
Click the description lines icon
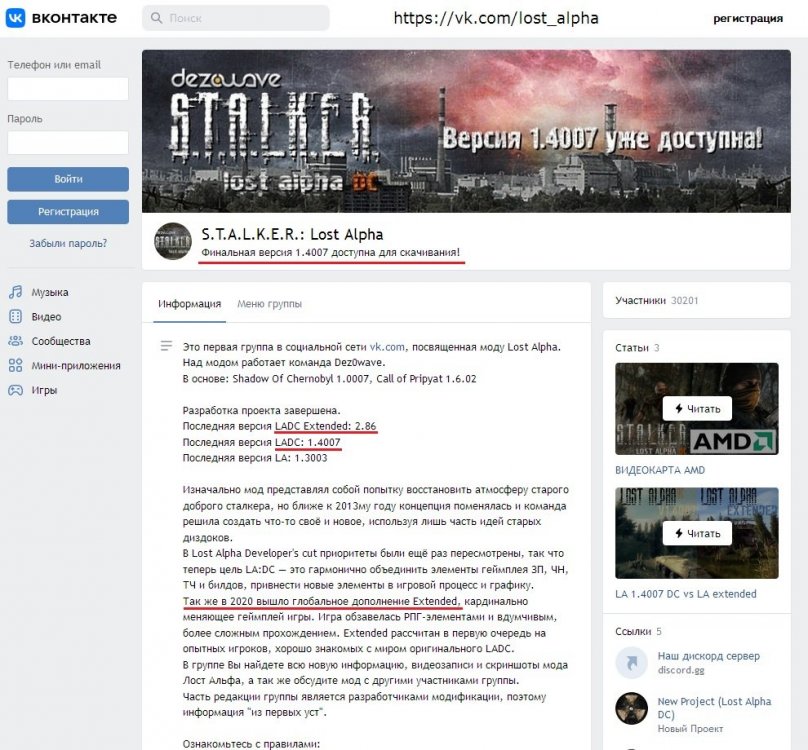(166, 346)
